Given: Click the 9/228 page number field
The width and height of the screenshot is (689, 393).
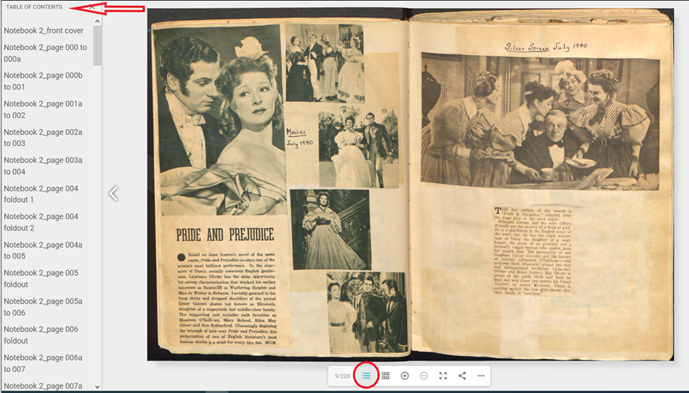Looking at the screenshot, I should 342,376.
